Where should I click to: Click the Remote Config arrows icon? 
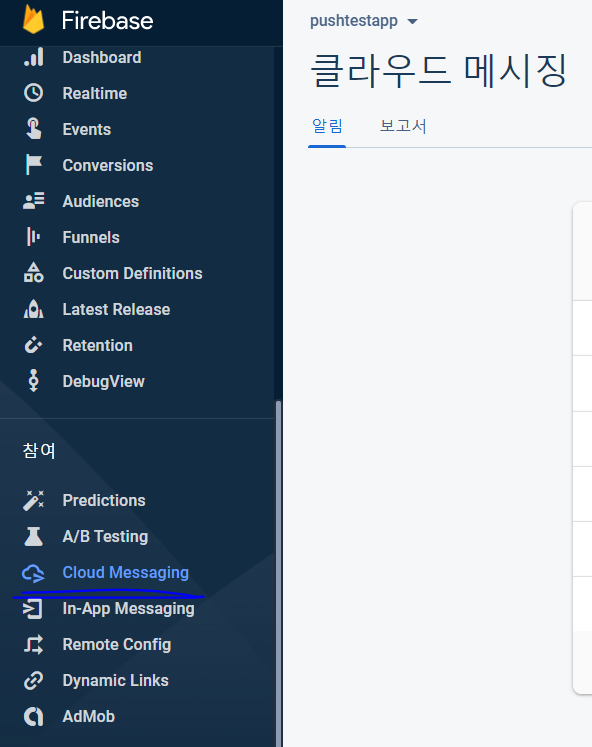pyautogui.click(x=33, y=645)
